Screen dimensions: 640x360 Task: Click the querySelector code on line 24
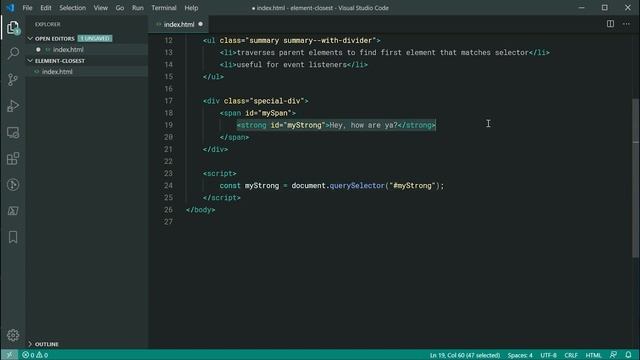pyautogui.click(x=357, y=186)
